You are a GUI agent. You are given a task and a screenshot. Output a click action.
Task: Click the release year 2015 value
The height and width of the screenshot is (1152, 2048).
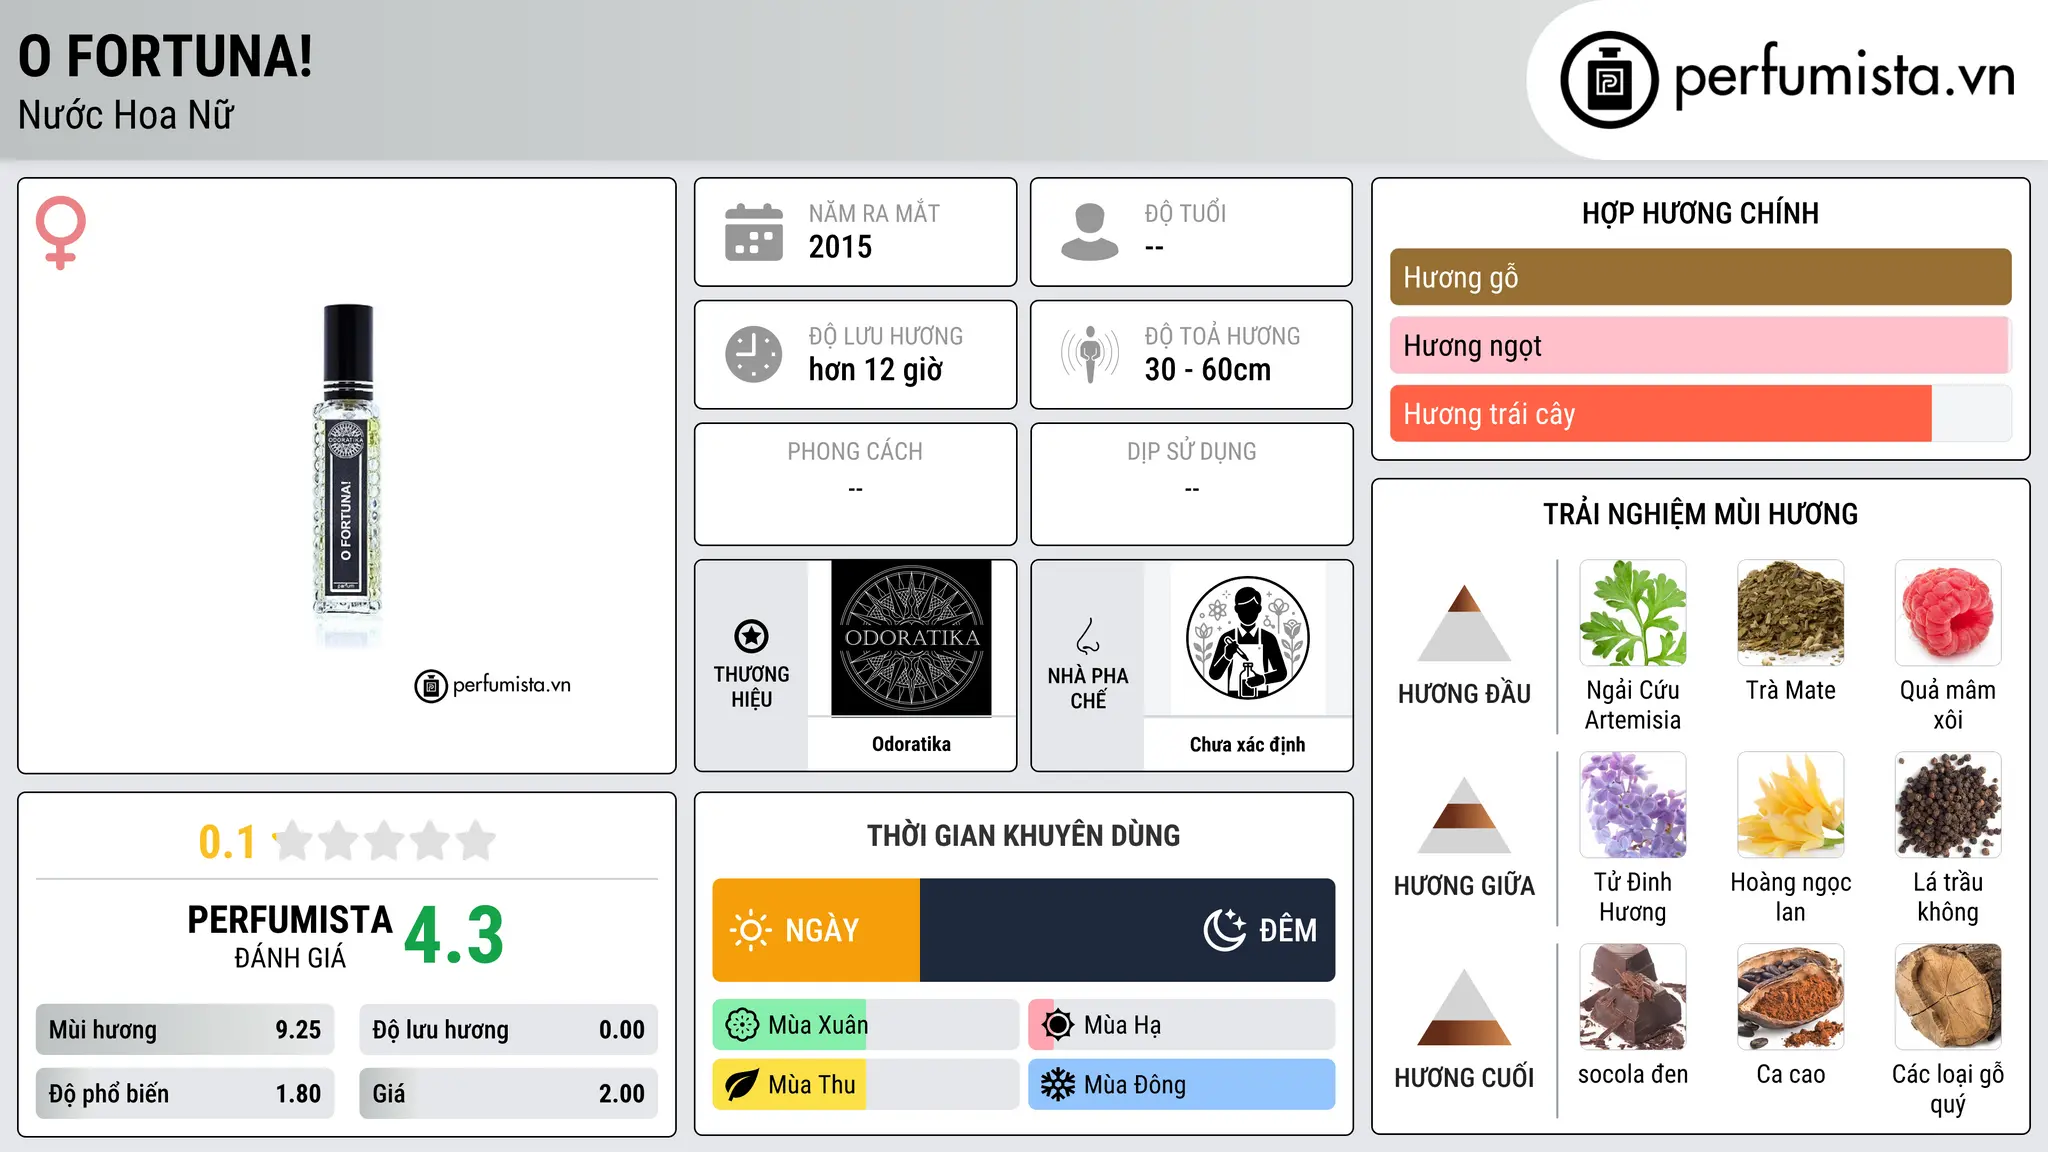coord(840,247)
